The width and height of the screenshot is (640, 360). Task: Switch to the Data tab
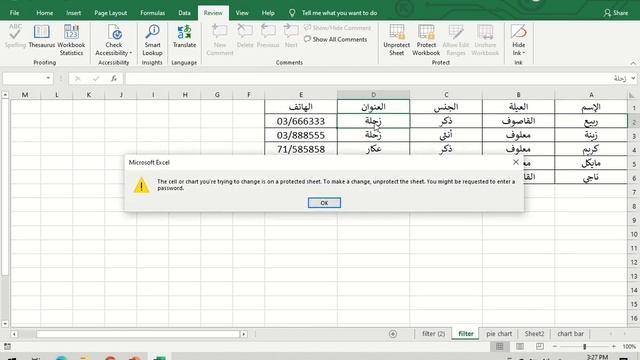[184, 13]
